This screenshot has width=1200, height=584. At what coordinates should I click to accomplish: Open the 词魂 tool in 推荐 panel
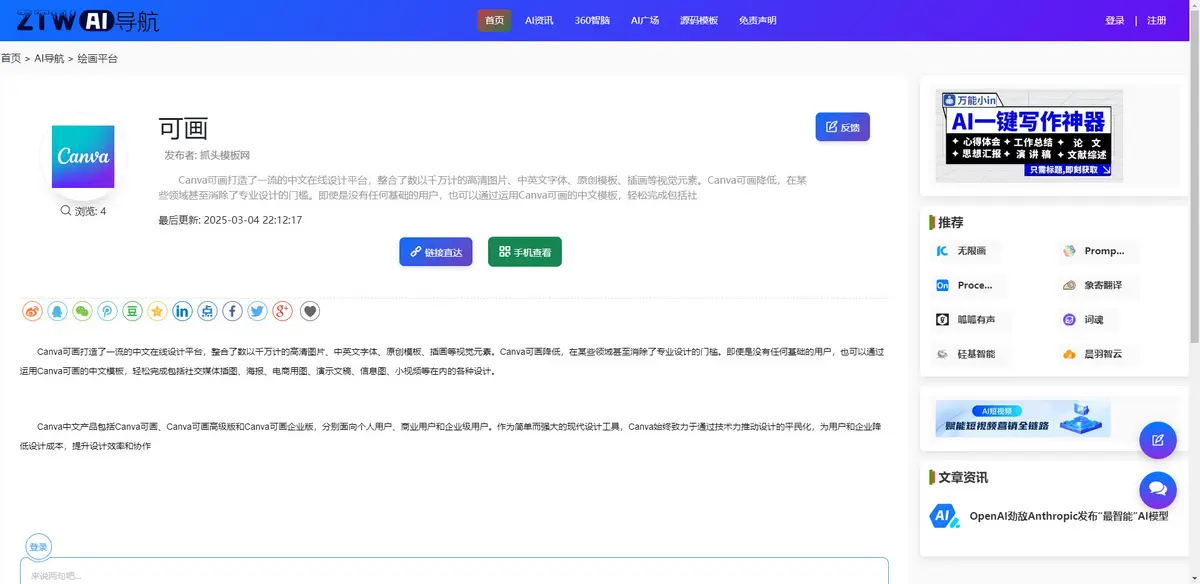click(1089, 319)
